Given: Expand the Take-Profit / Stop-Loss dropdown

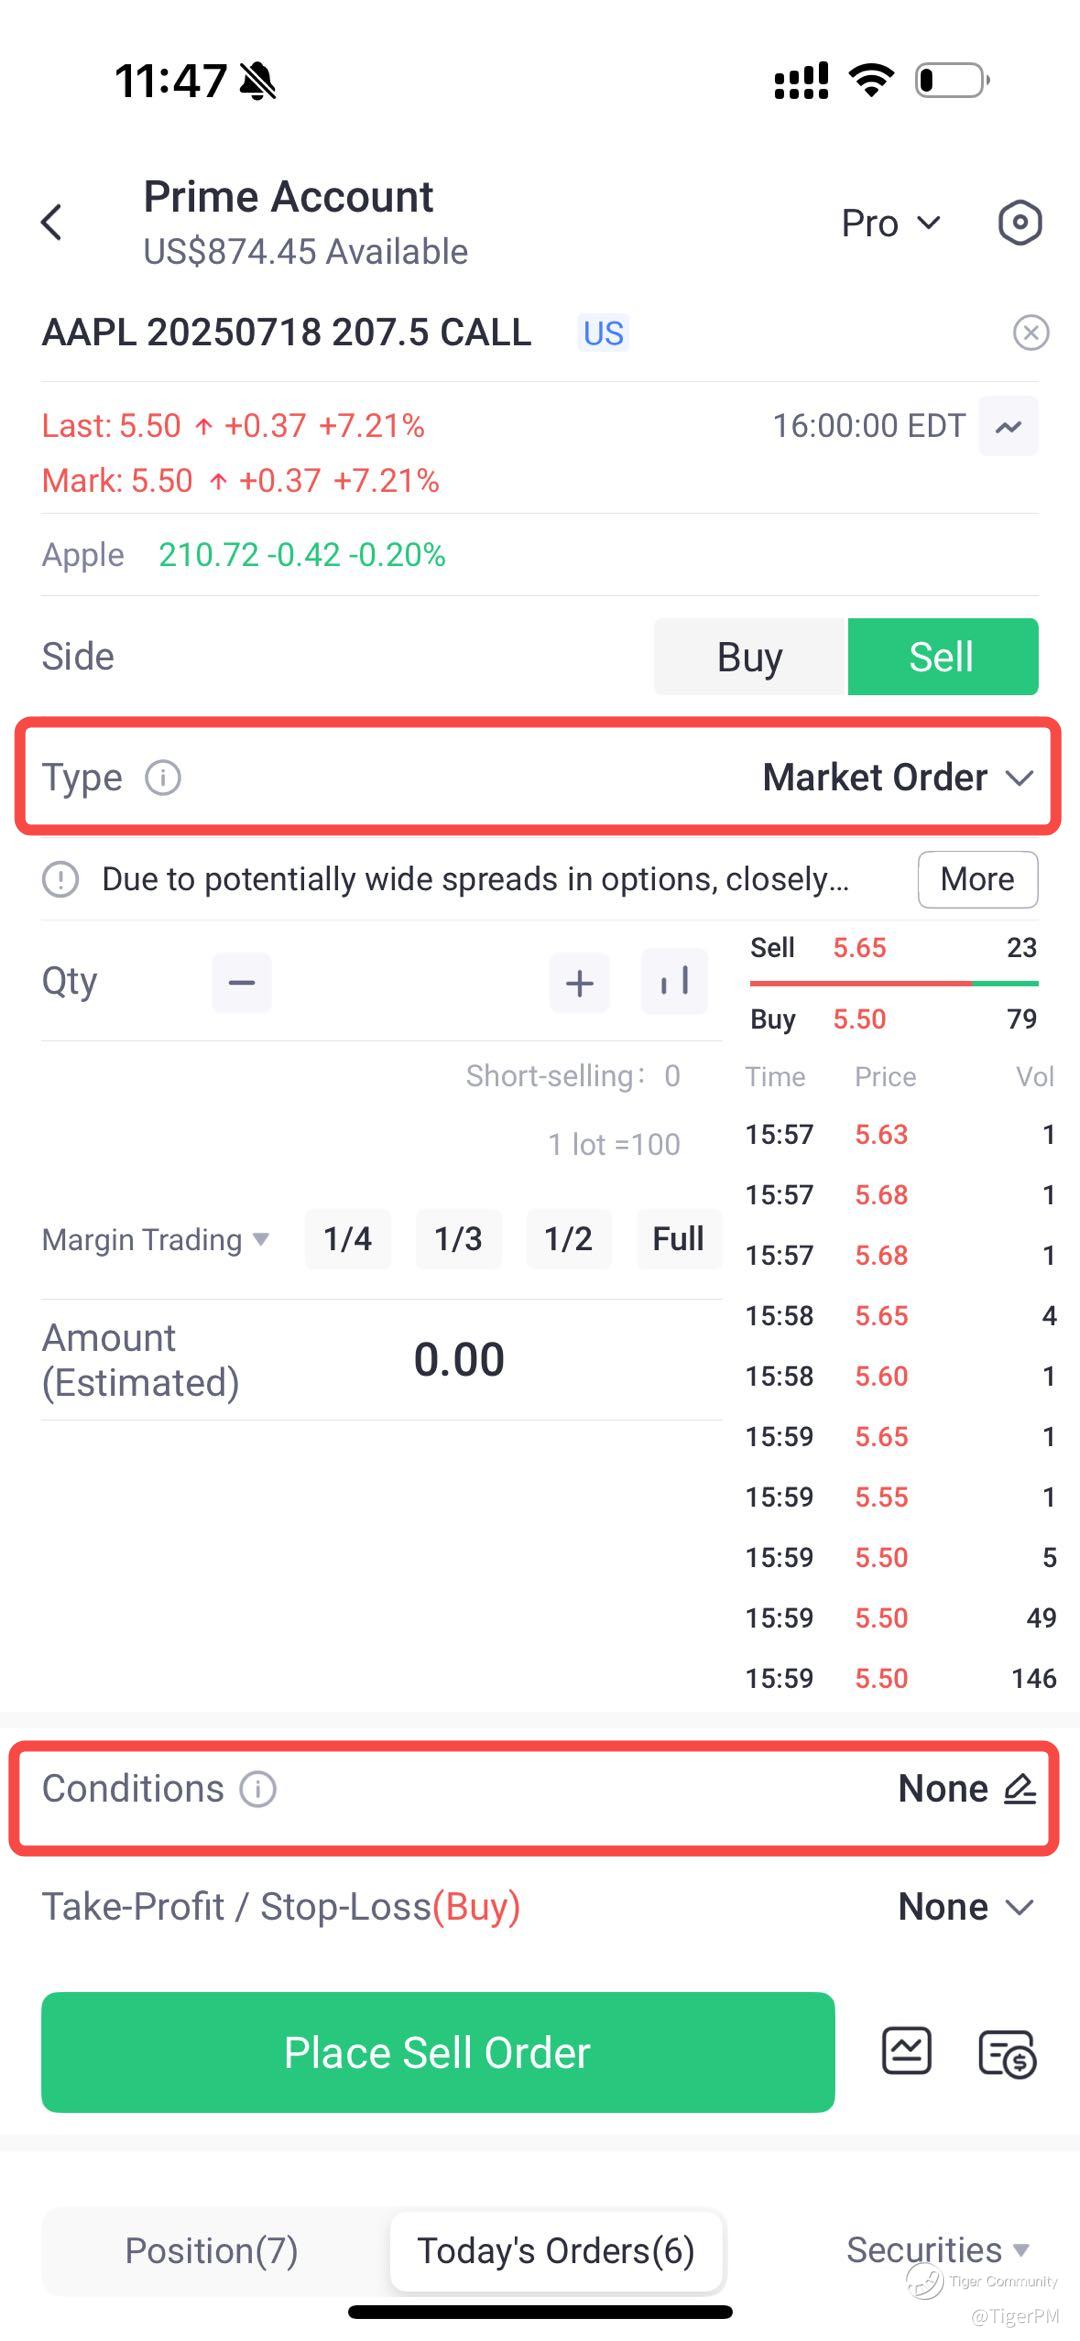Looking at the screenshot, I should 965,1907.
